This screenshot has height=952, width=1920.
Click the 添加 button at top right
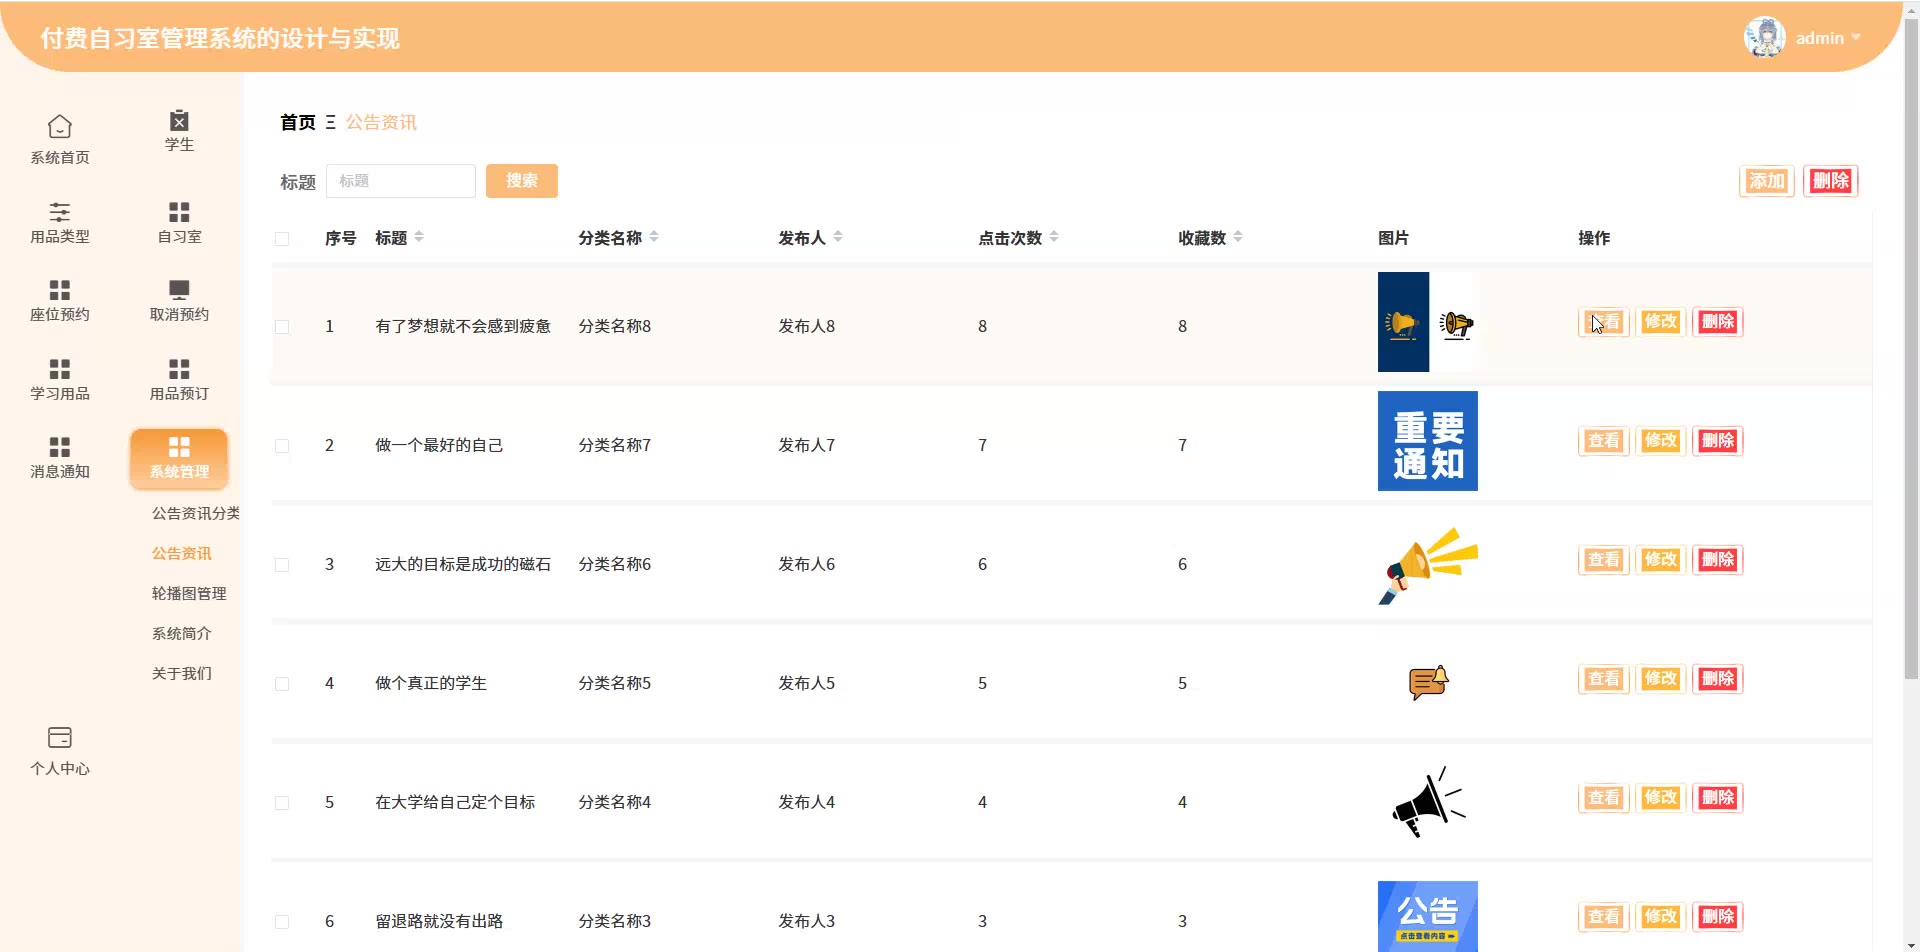pyautogui.click(x=1766, y=181)
